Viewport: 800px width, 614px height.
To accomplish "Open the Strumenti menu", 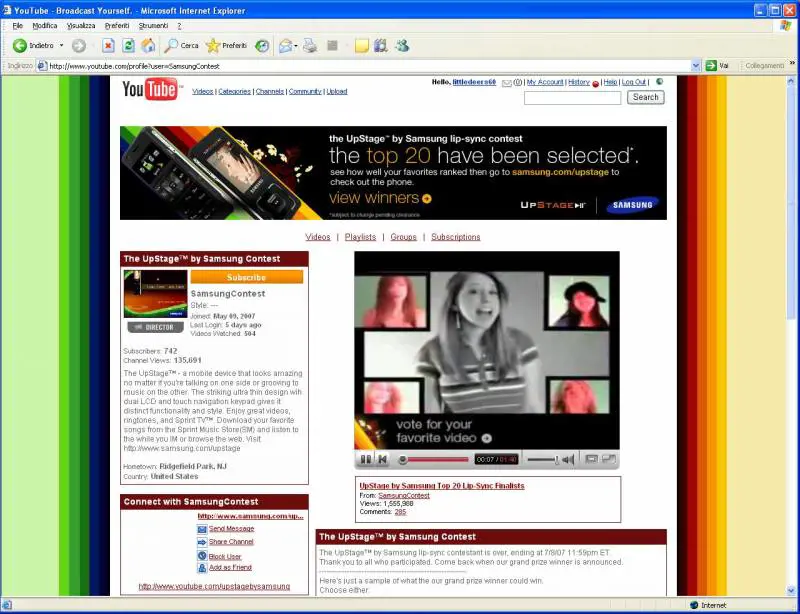I will coord(153,25).
